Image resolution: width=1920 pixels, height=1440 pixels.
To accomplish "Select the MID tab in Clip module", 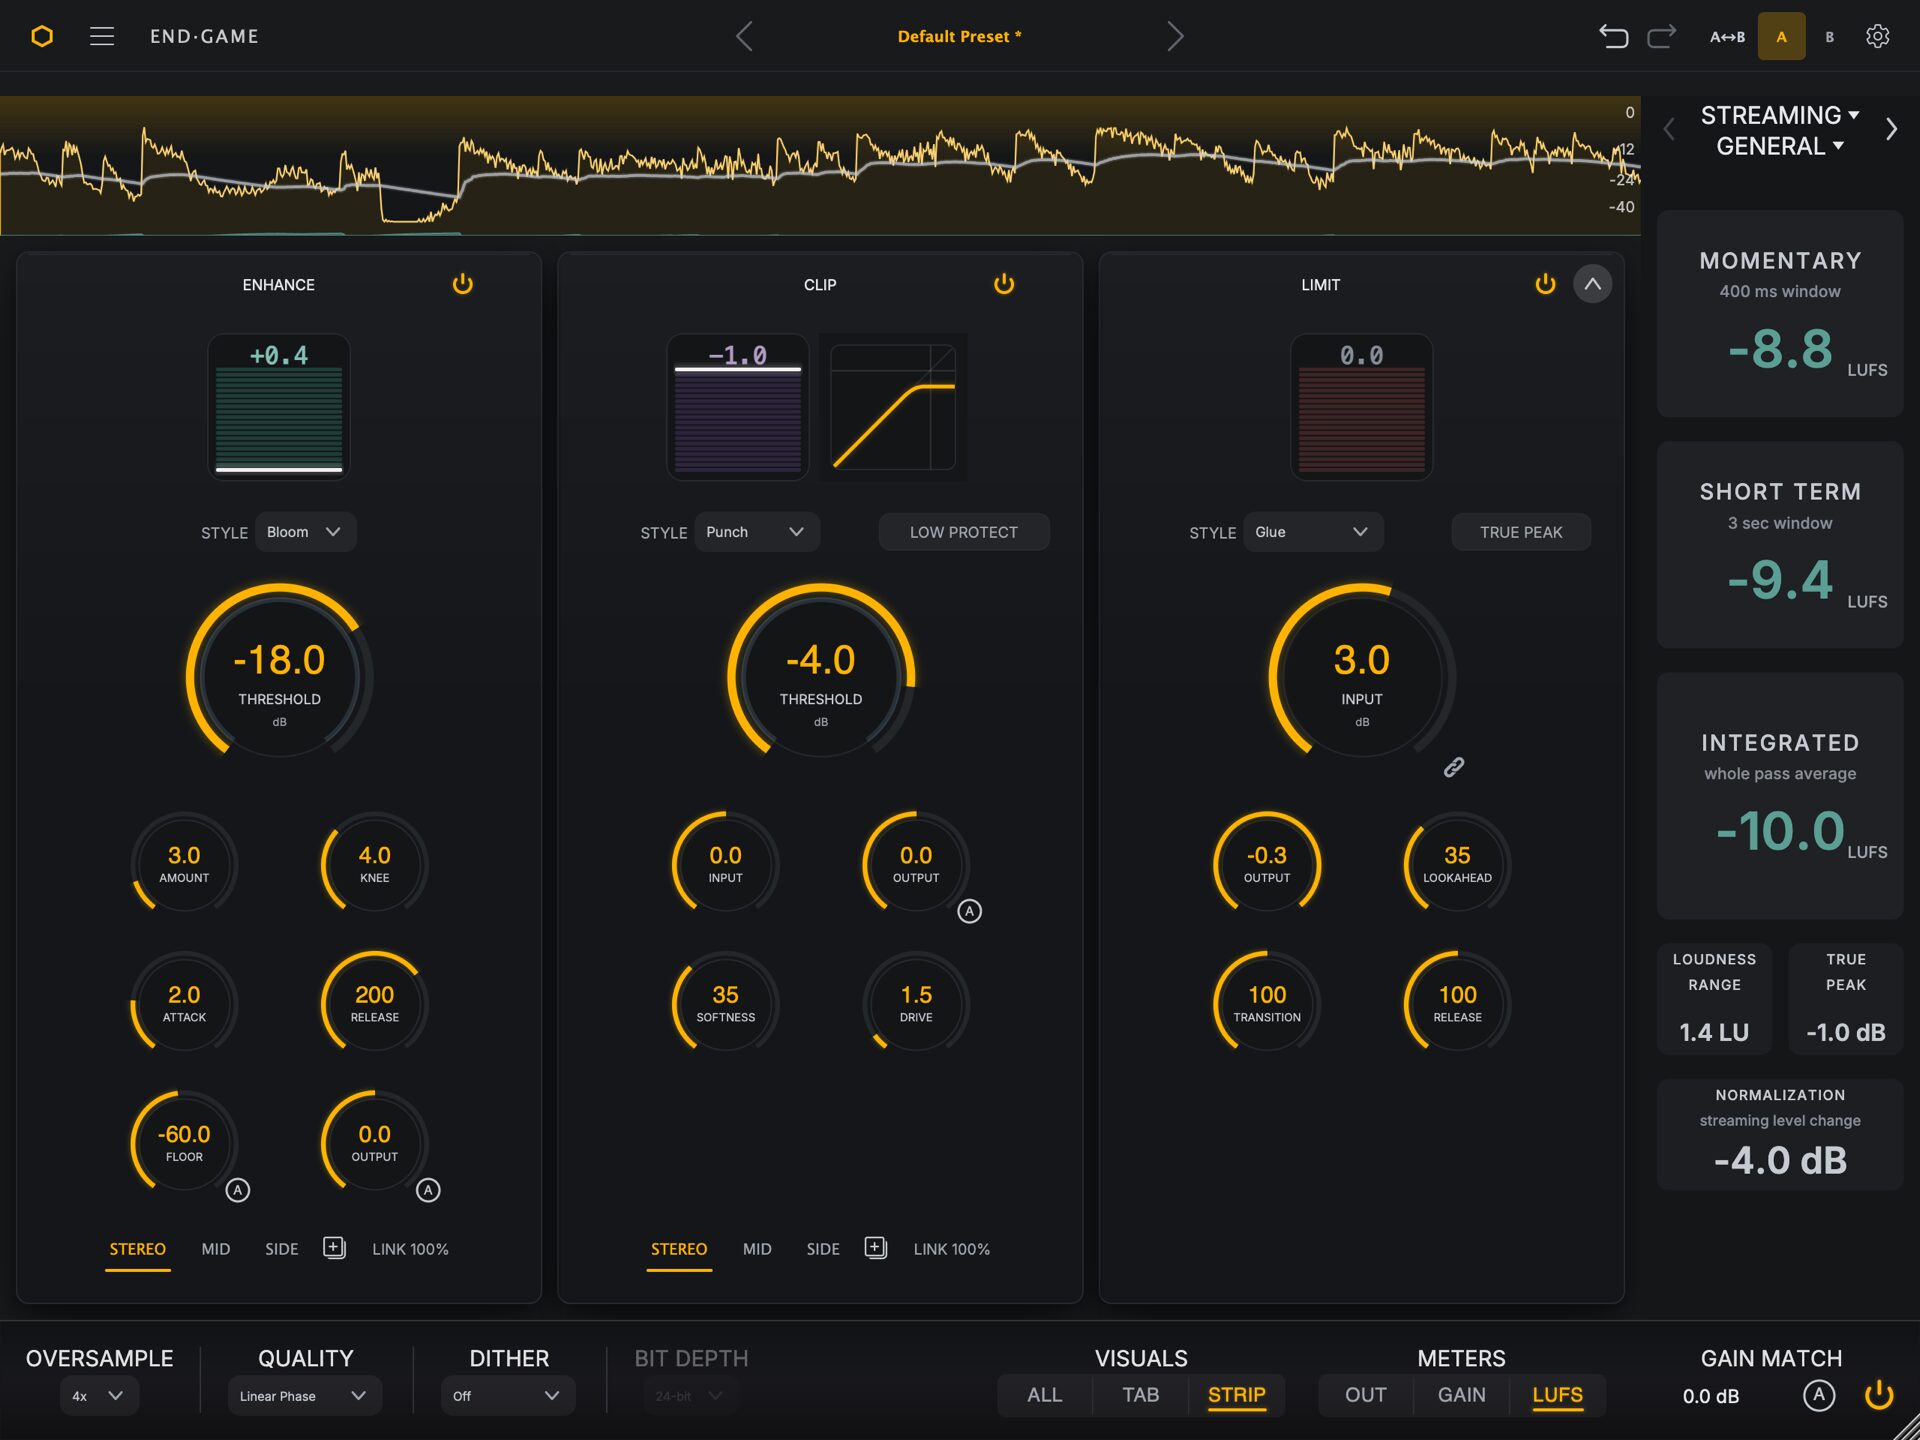I will click(757, 1249).
